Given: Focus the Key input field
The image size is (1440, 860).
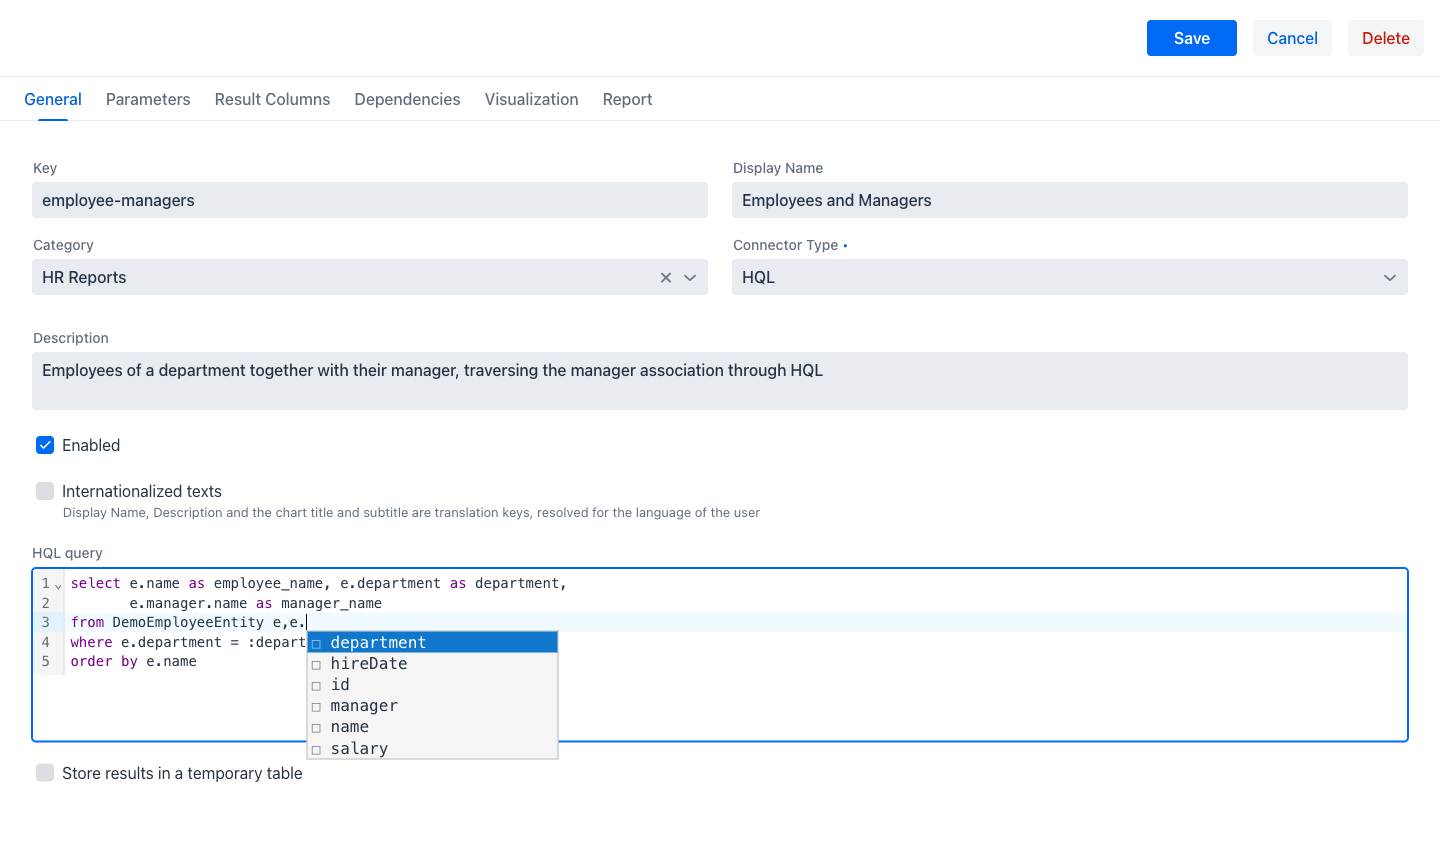Looking at the screenshot, I should click(370, 200).
